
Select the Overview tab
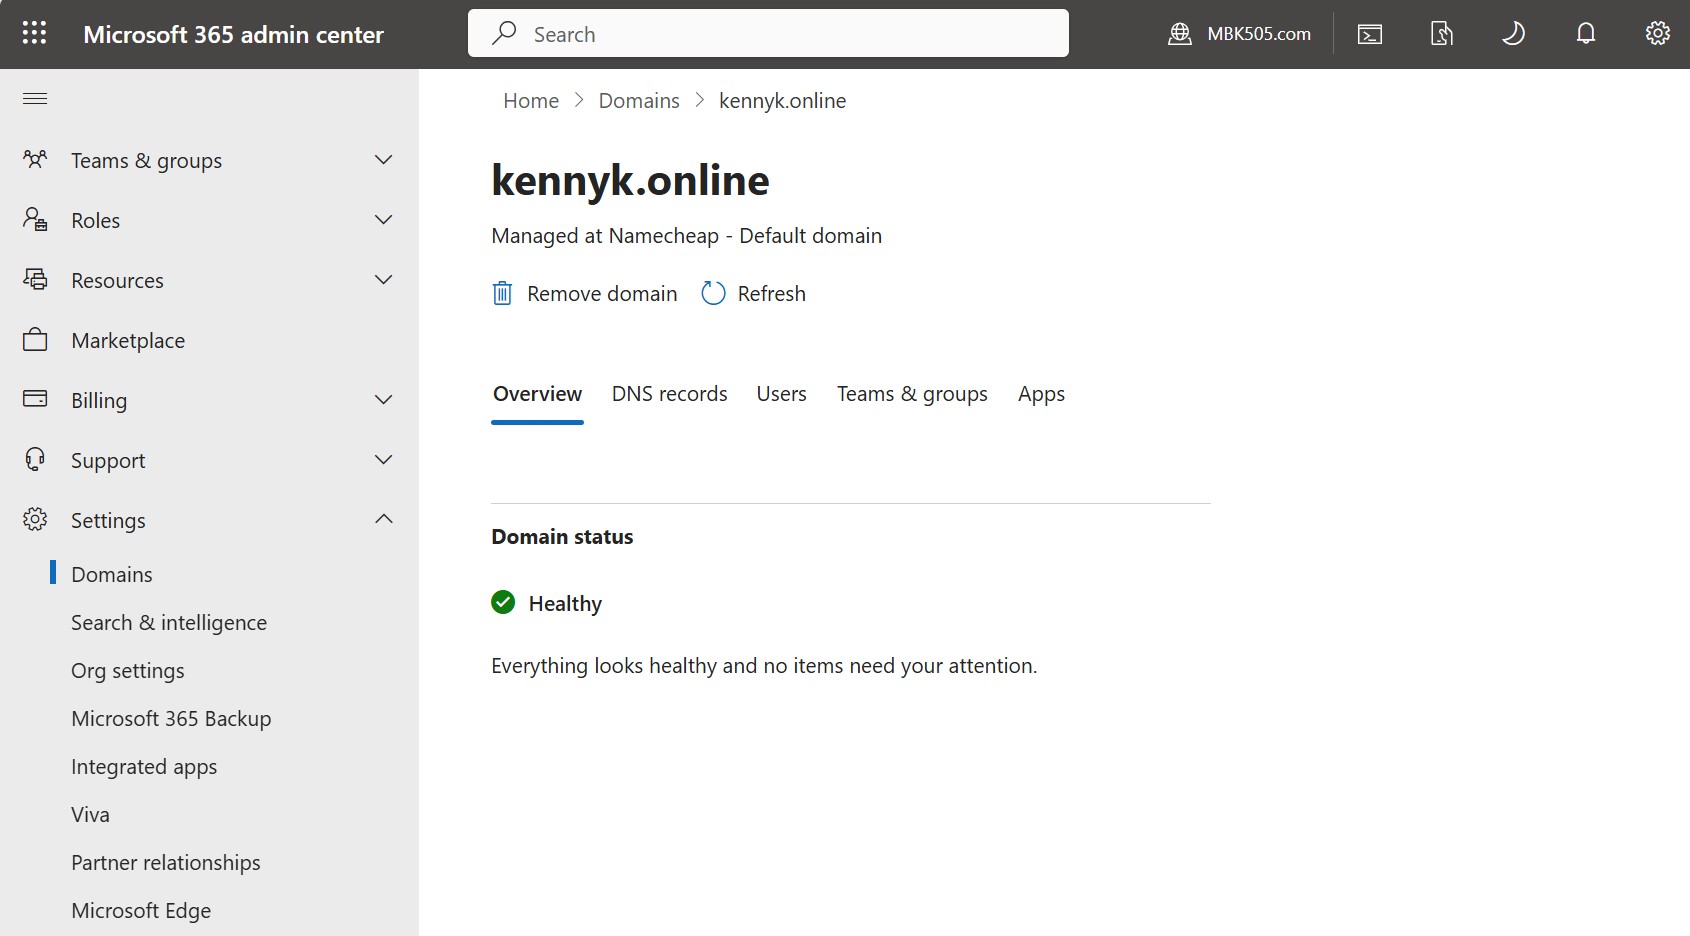coord(537,394)
